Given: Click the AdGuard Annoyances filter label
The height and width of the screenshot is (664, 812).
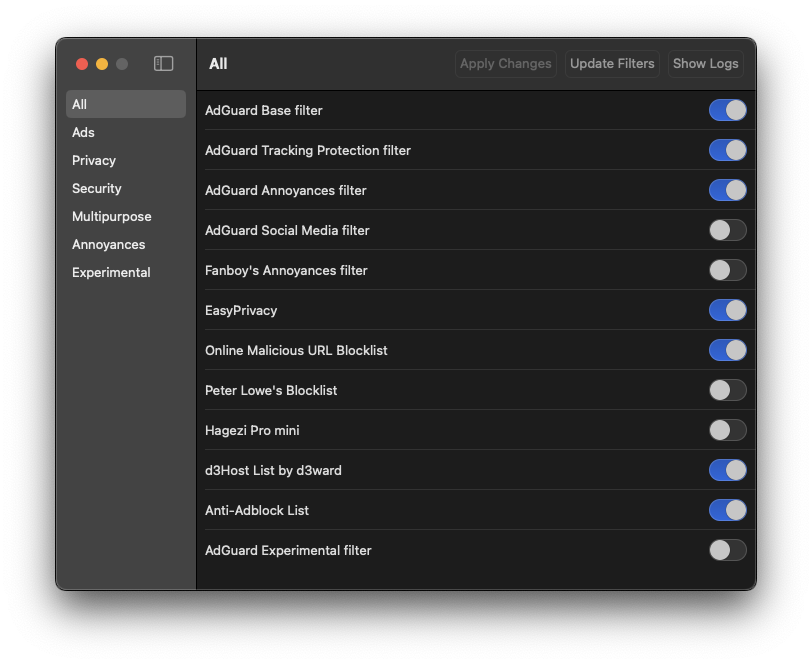Looking at the screenshot, I should click(285, 190).
